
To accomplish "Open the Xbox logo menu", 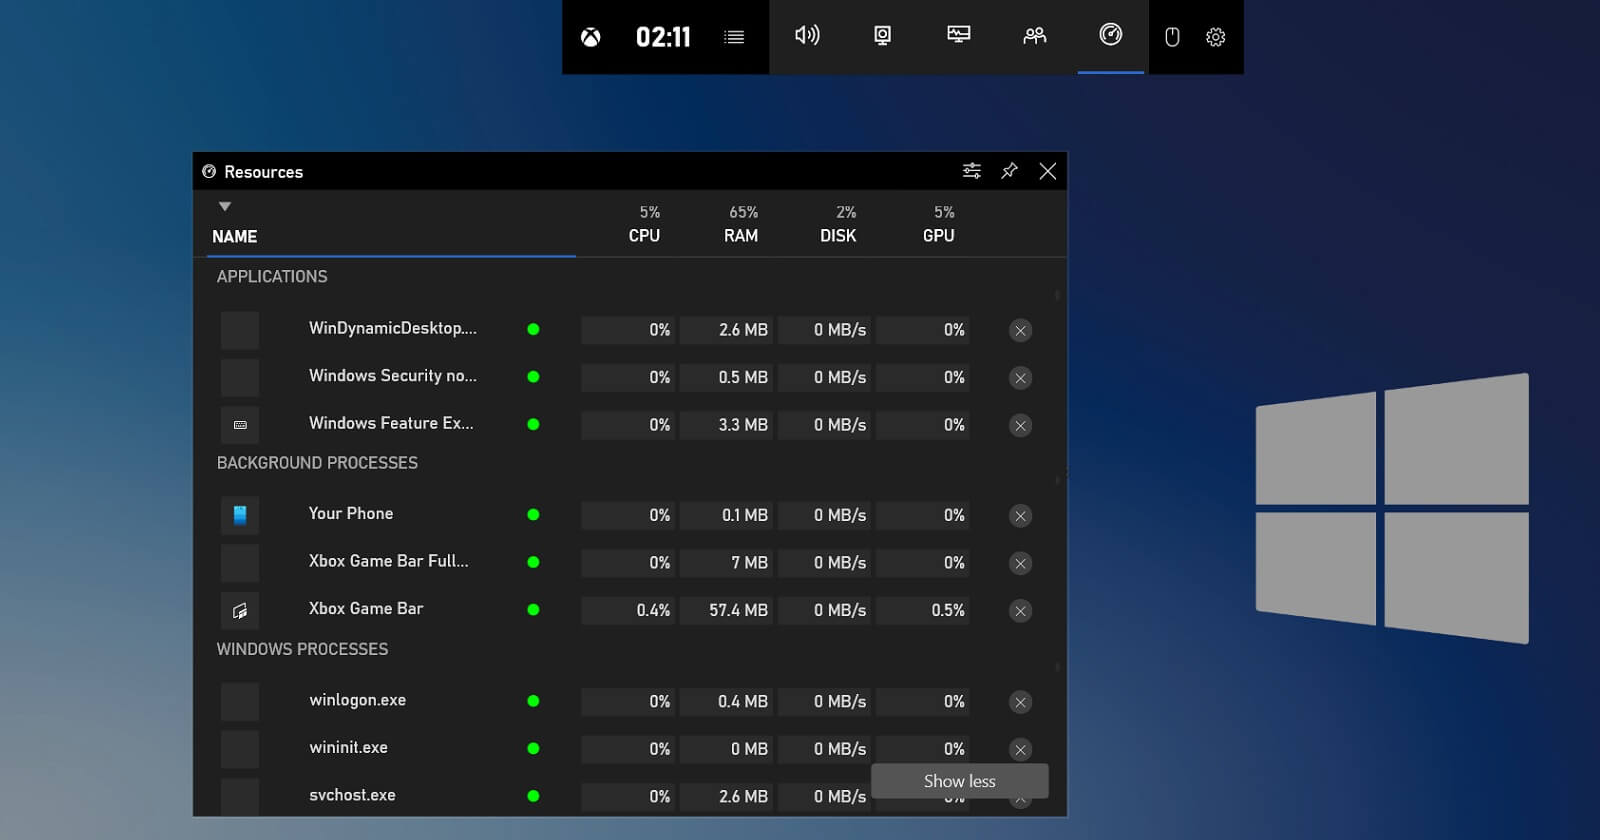I will 591,38.
